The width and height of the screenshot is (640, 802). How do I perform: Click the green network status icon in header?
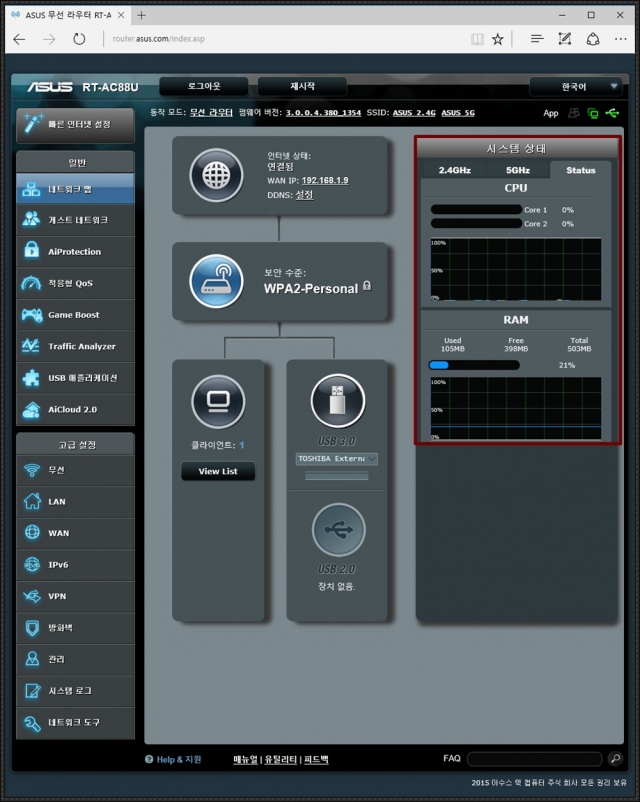click(593, 114)
